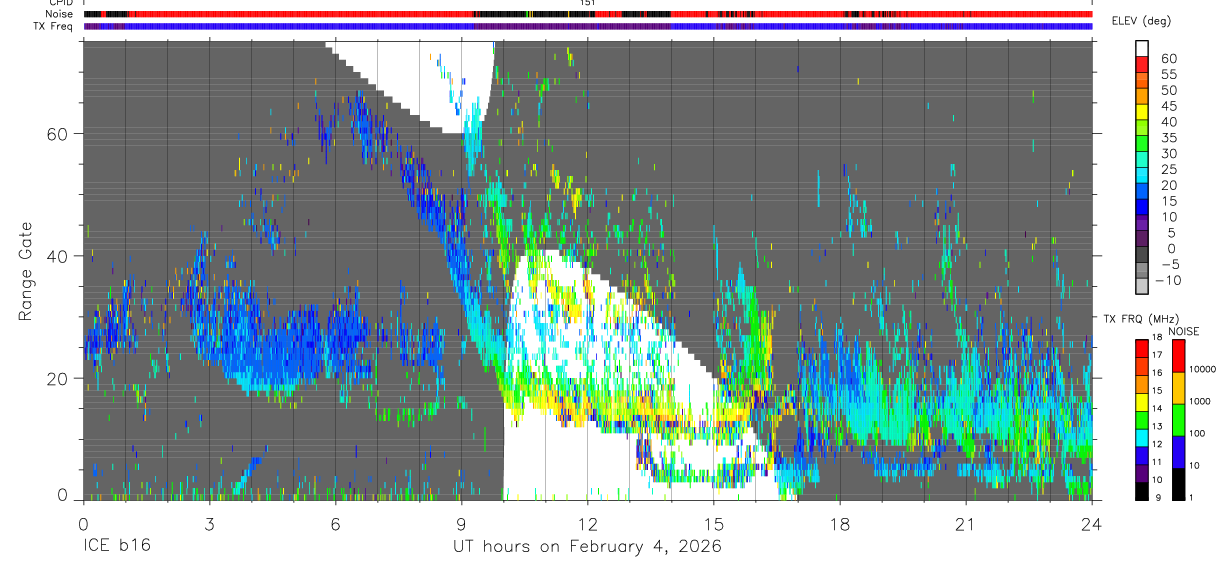Click the '18' UT hour tick label
Screen dimensions: 1228x567
coord(840,524)
